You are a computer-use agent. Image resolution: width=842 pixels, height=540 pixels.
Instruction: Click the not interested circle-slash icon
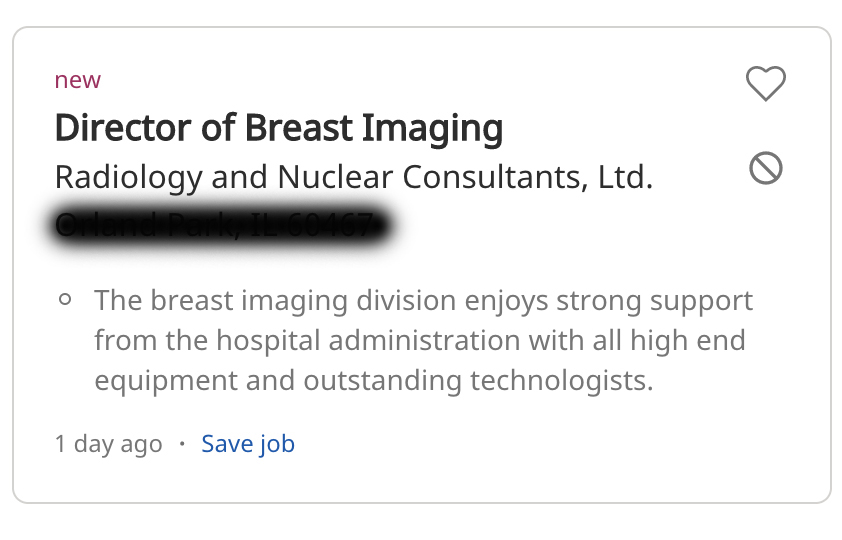(766, 168)
